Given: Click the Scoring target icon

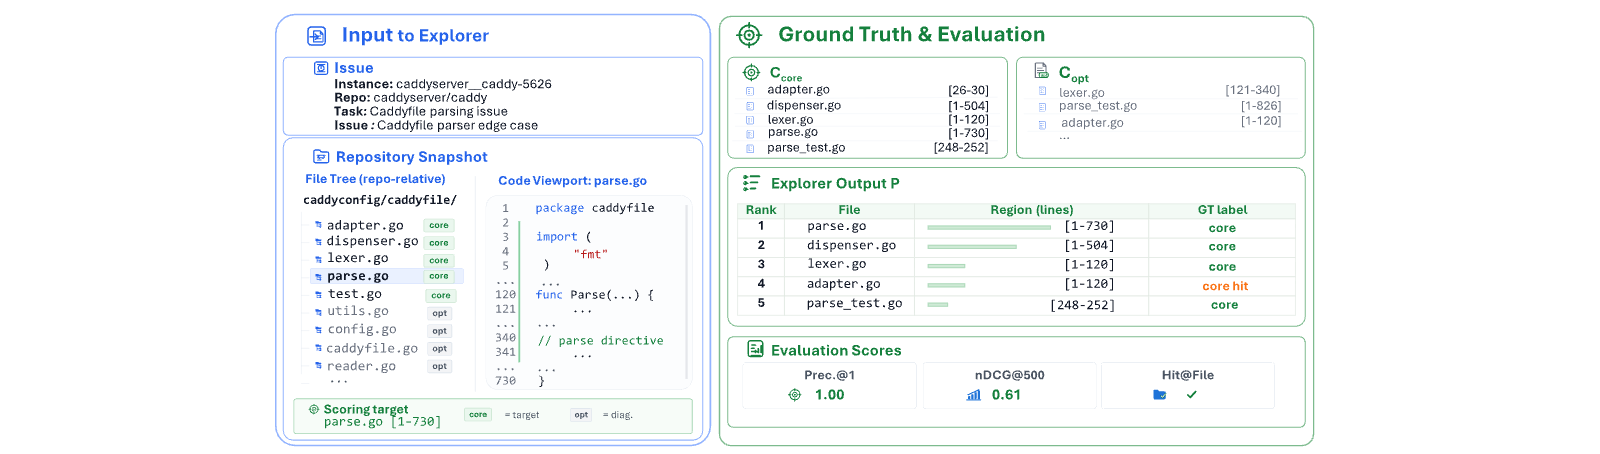Looking at the screenshot, I should pyautogui.click(x=314, y=409).
